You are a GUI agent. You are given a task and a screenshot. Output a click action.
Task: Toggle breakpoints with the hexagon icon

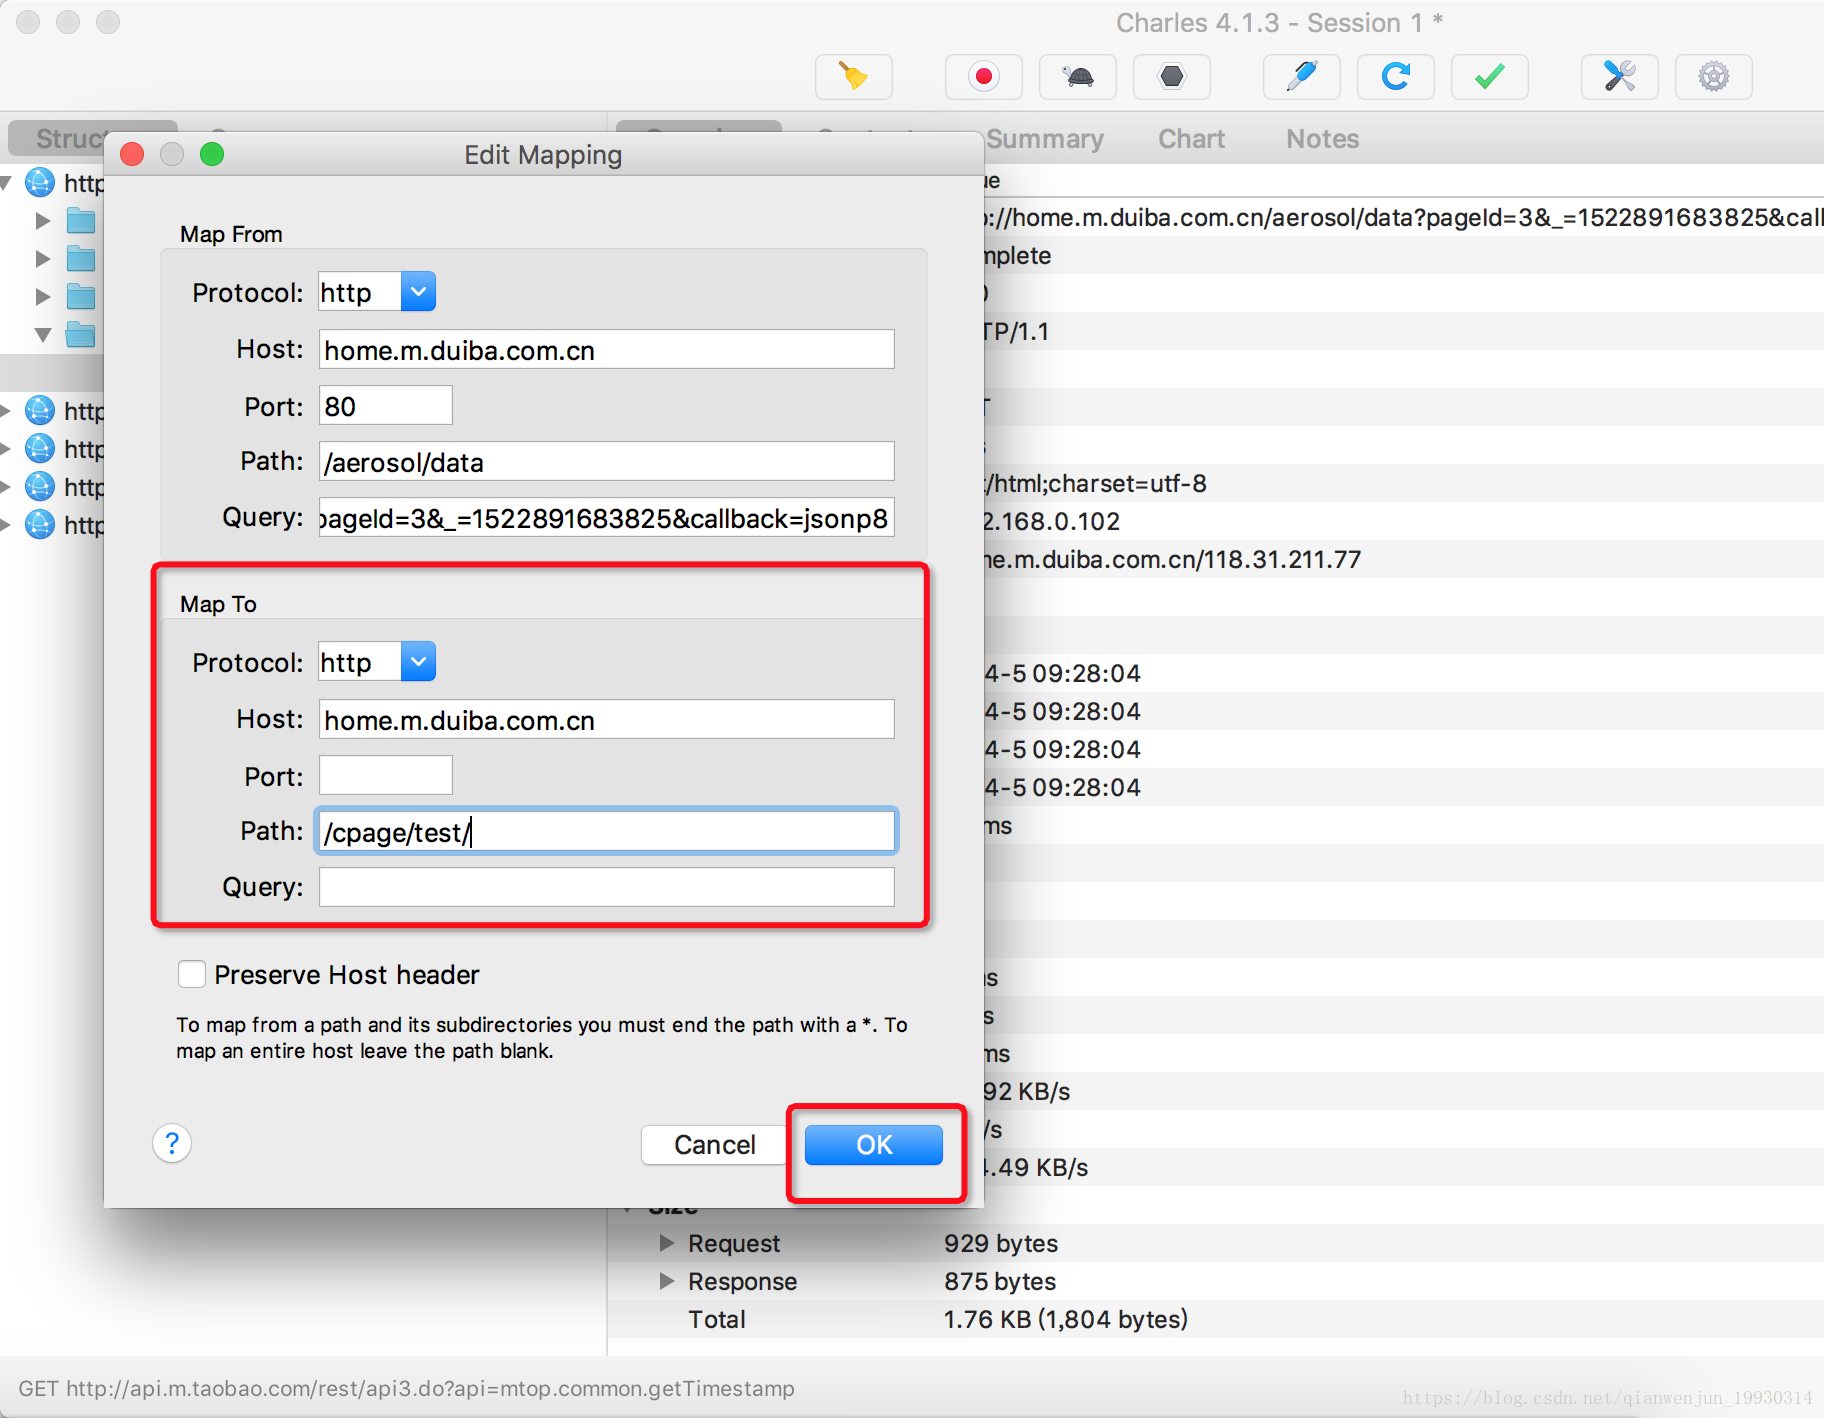pos(1172,77)
